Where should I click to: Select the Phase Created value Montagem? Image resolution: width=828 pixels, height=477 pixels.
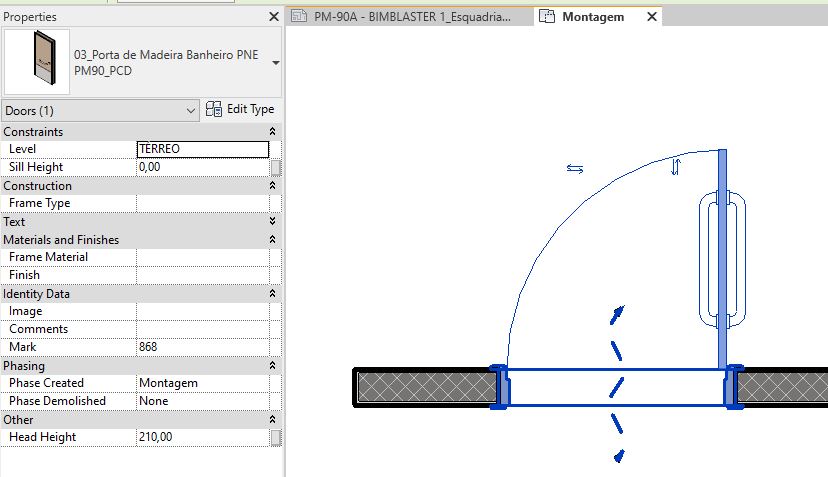tap(203, 383)
